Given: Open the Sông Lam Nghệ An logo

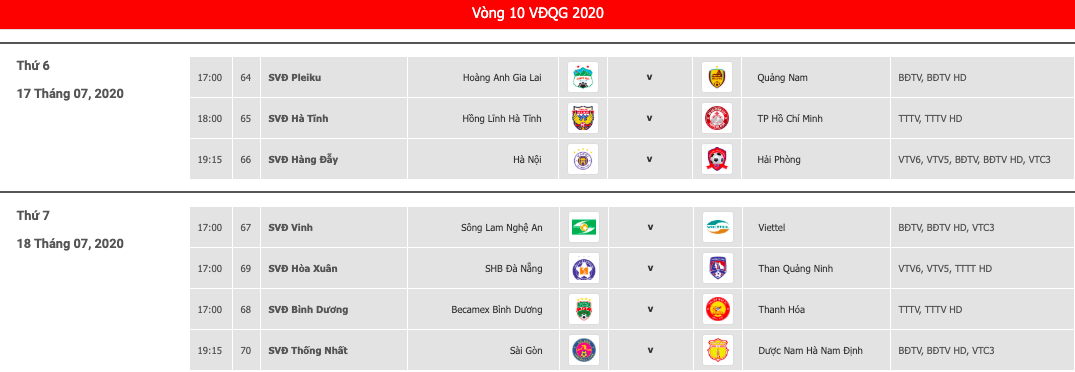Looking at the screenshot, I should [x=583, y=227].
